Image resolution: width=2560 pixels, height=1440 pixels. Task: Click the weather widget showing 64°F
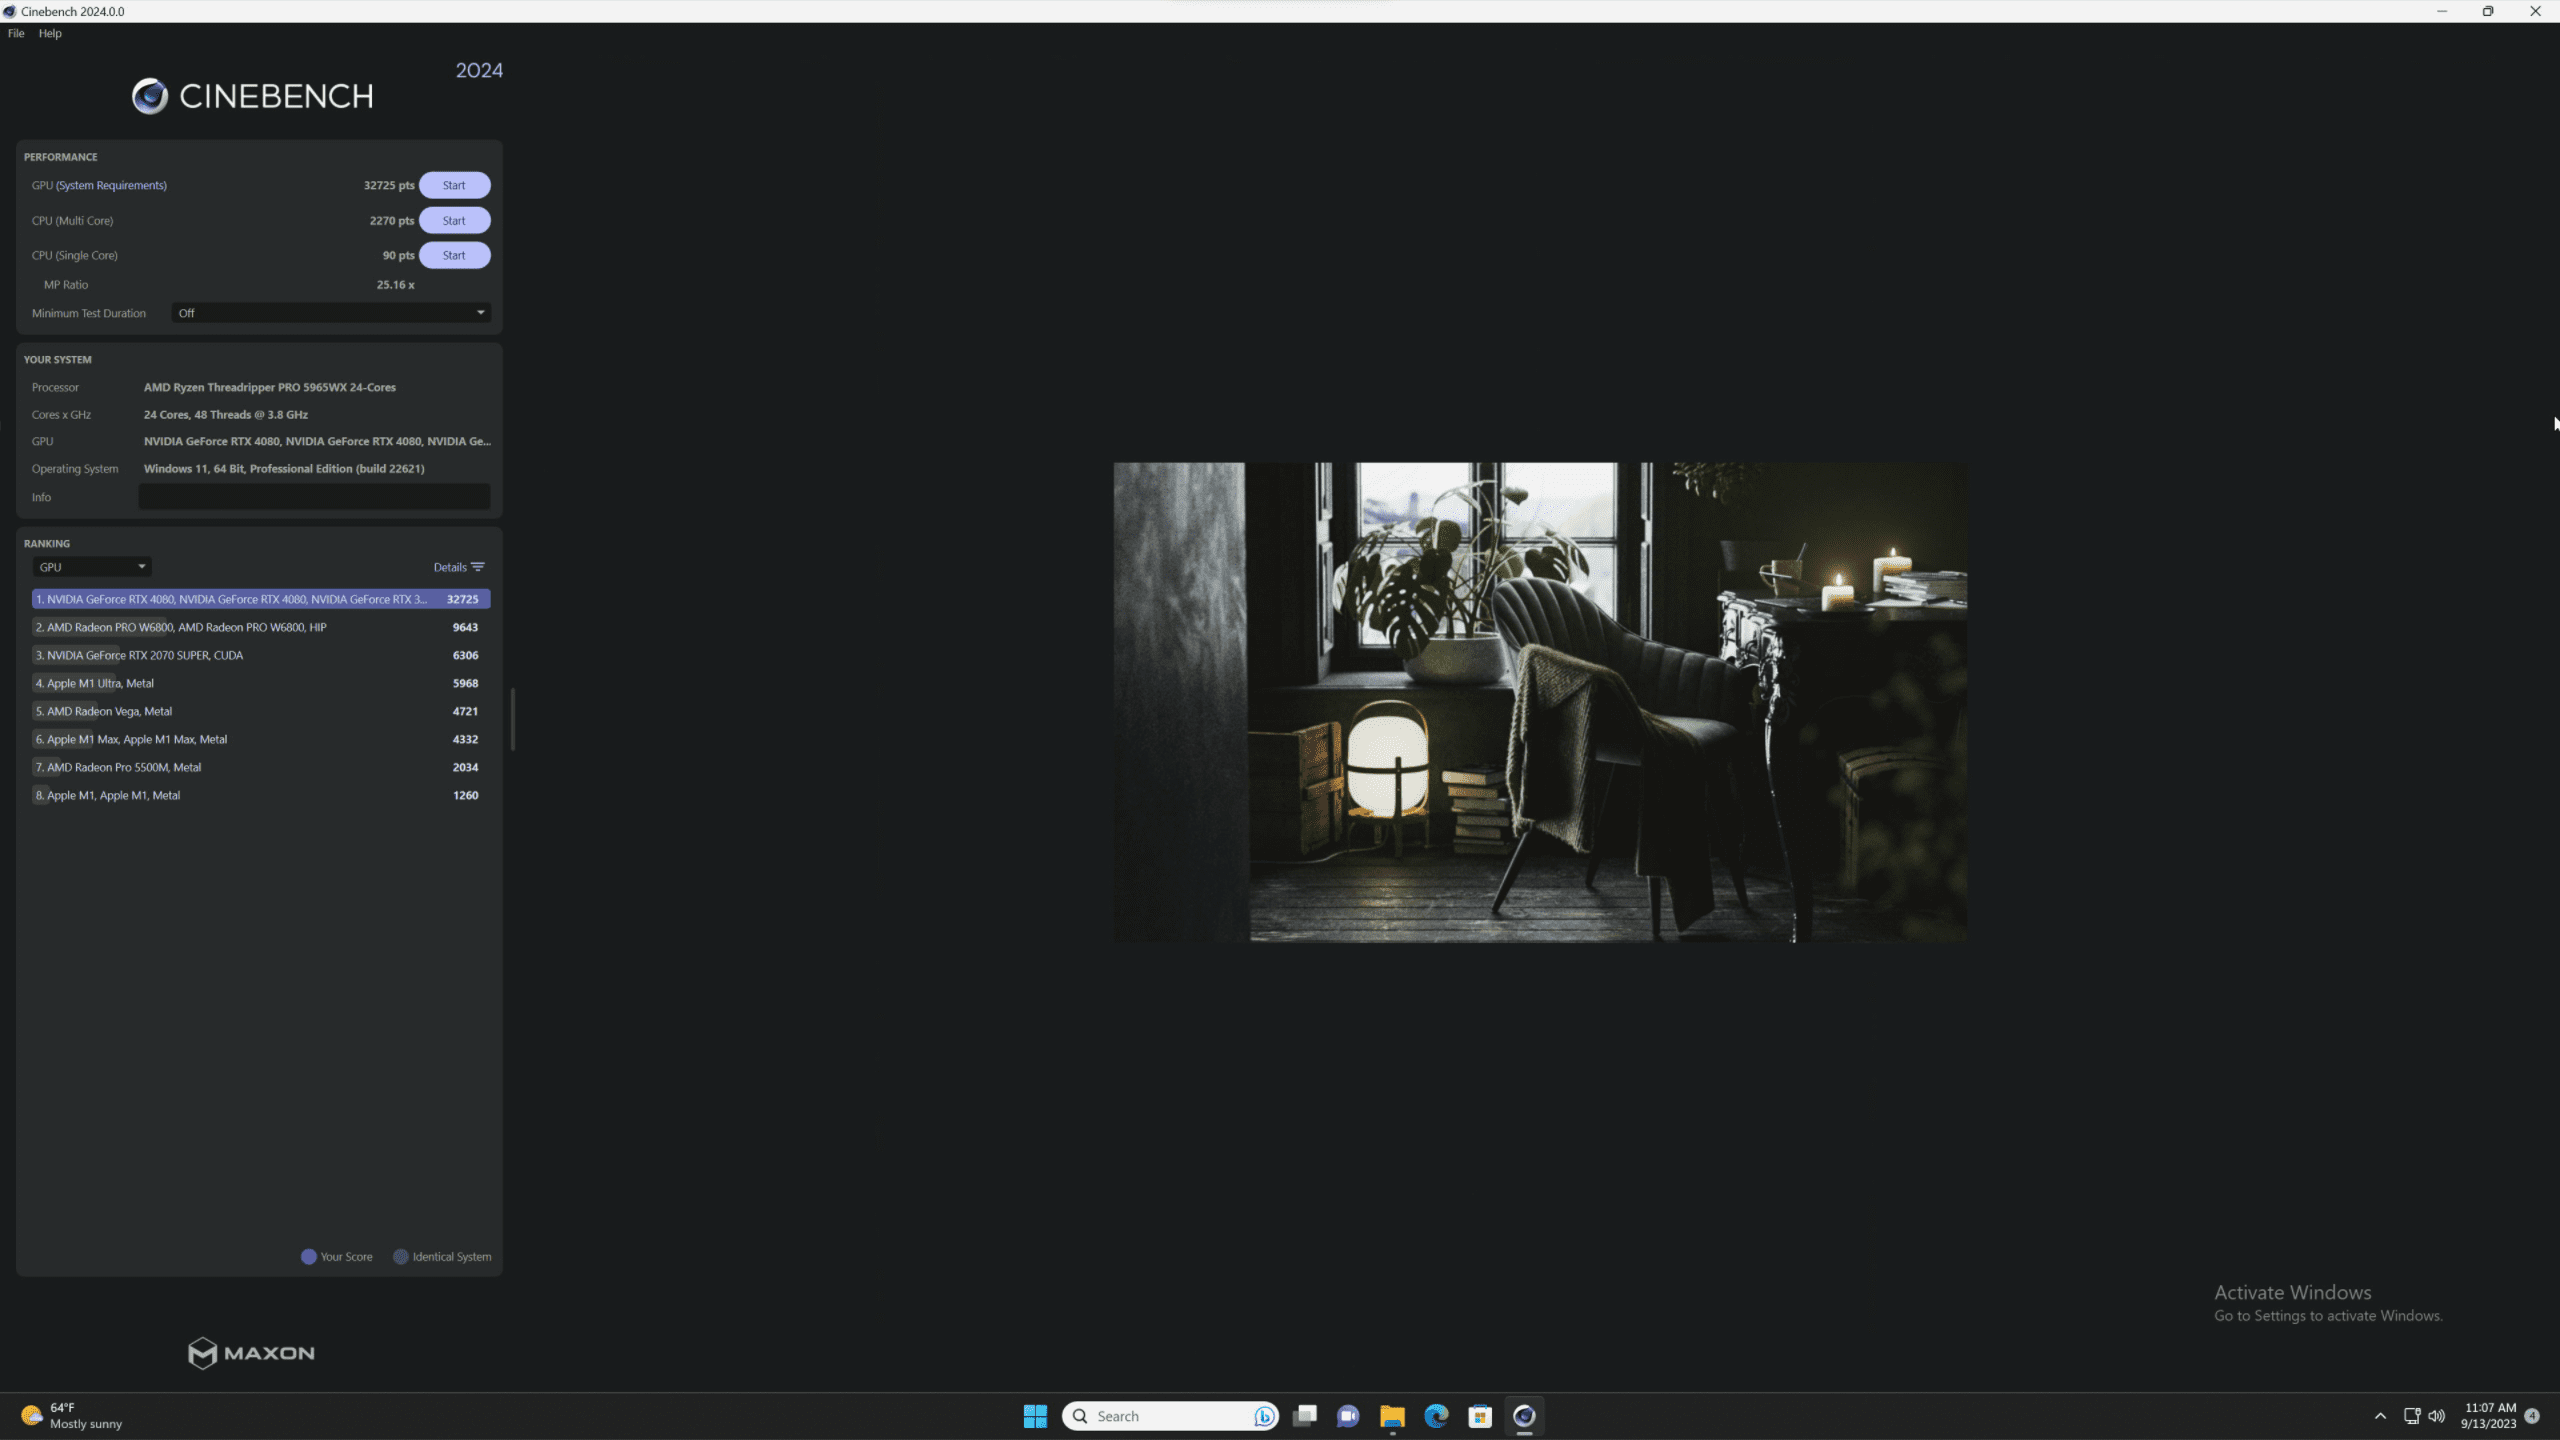tap(60, 1415)
